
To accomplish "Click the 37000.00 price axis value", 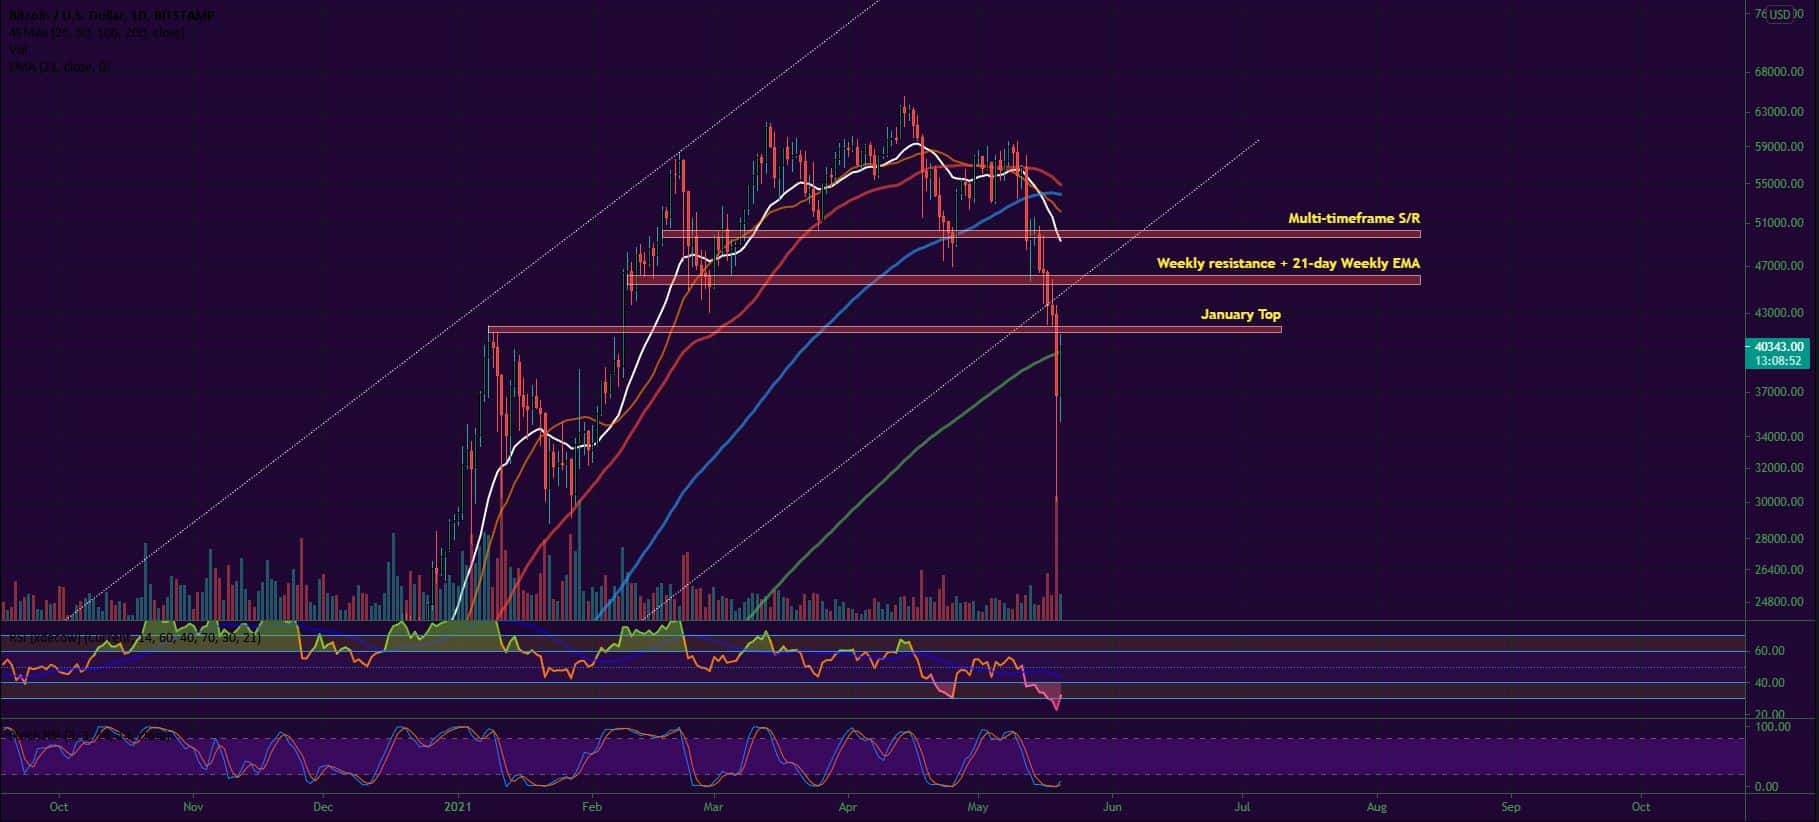I will pos(1778,392).
